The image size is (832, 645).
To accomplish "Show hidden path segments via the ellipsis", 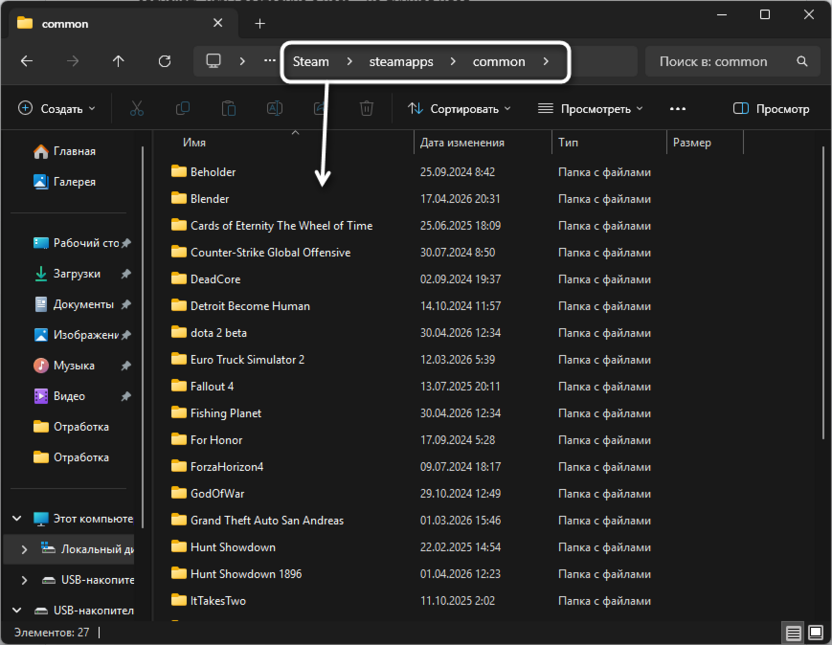I will coord(270,61).
